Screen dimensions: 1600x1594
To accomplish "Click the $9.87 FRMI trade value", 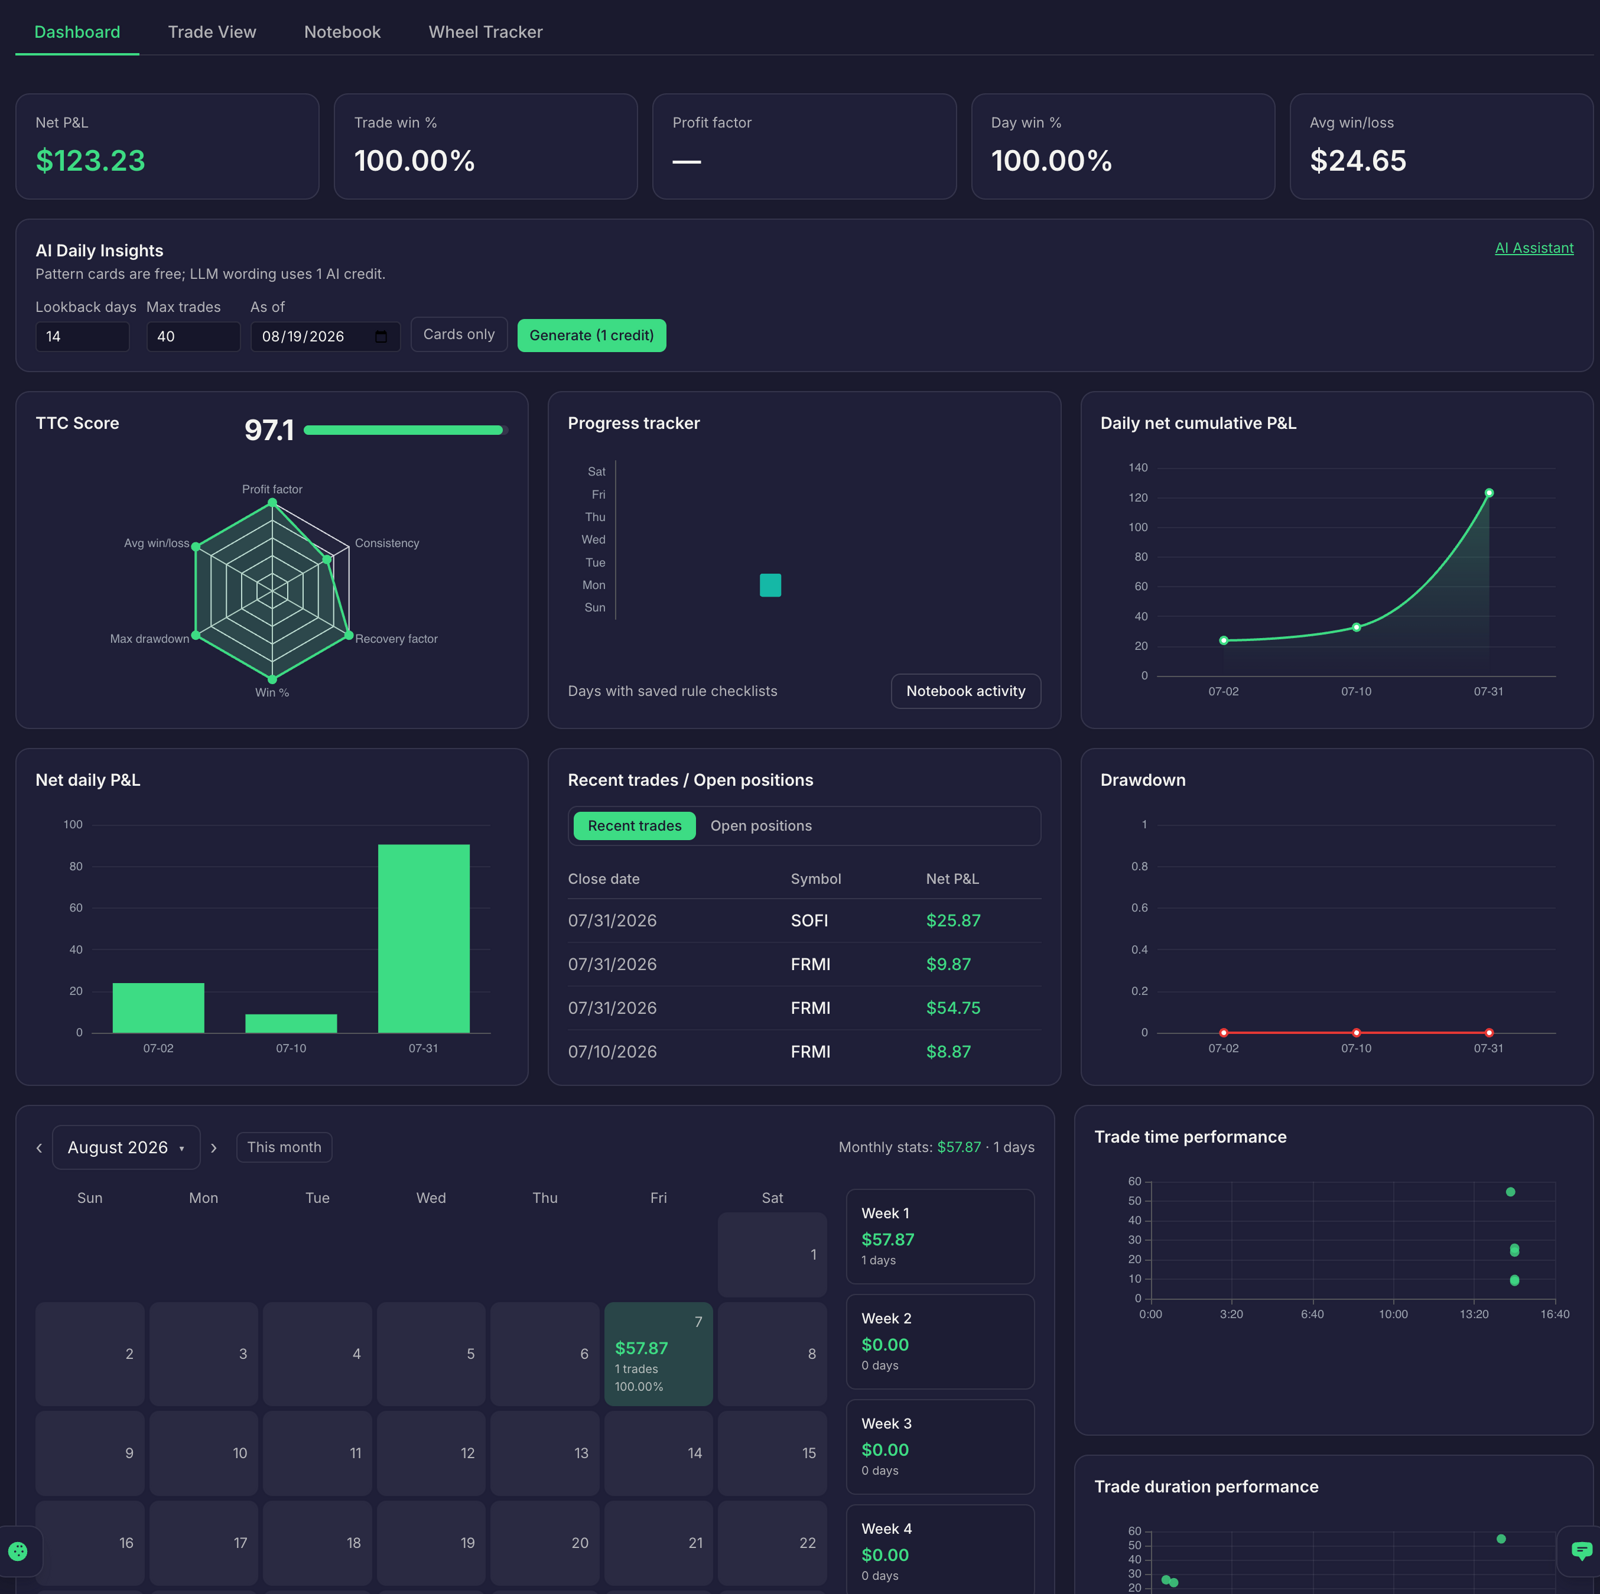I will click(x=948, y=965).
